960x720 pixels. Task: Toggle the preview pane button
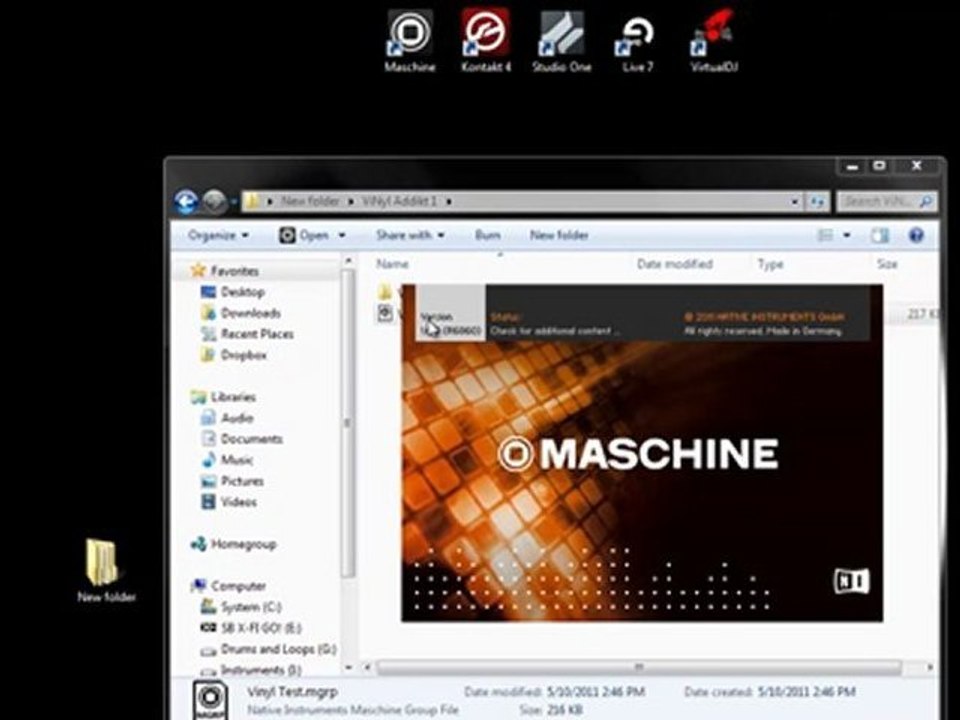coord(879,236)
